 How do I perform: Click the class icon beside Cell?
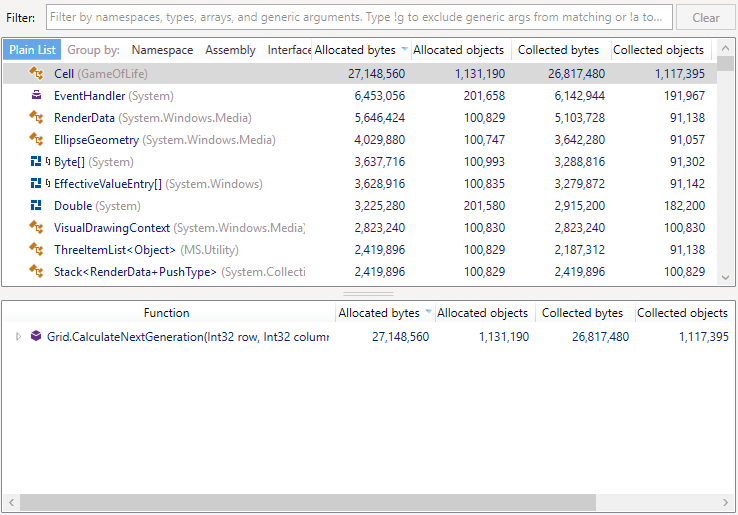(x=36, y=73)
